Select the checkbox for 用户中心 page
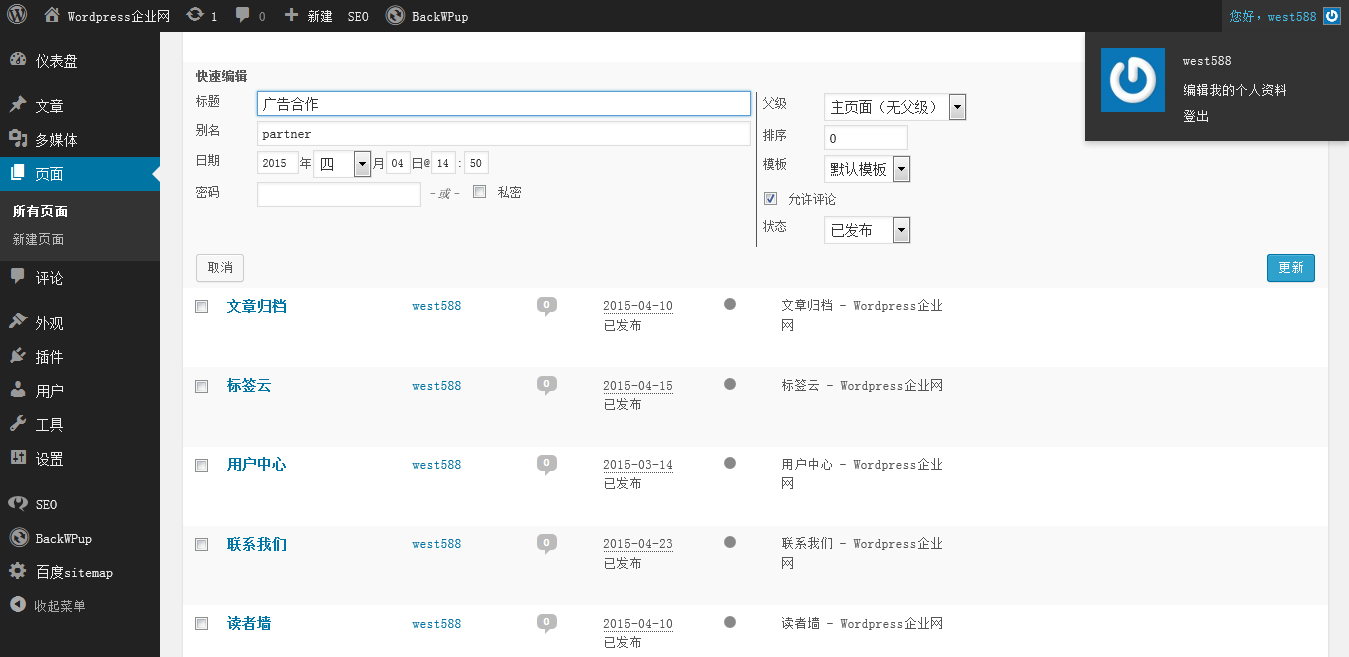1349x657 pixels. tap(201, 465)
